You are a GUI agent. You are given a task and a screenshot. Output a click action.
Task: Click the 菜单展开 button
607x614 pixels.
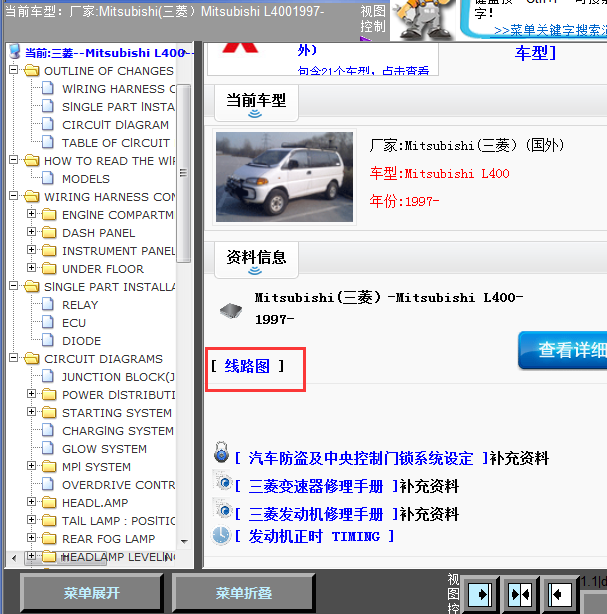pyautogui.click(x=92, y=593)
